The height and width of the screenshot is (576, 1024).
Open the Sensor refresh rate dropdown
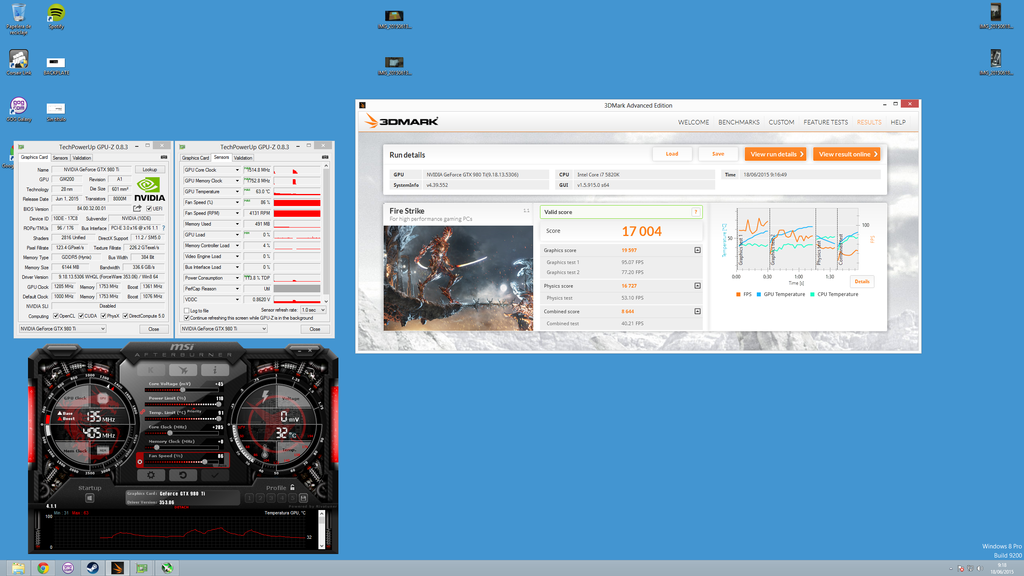(313, 310)
